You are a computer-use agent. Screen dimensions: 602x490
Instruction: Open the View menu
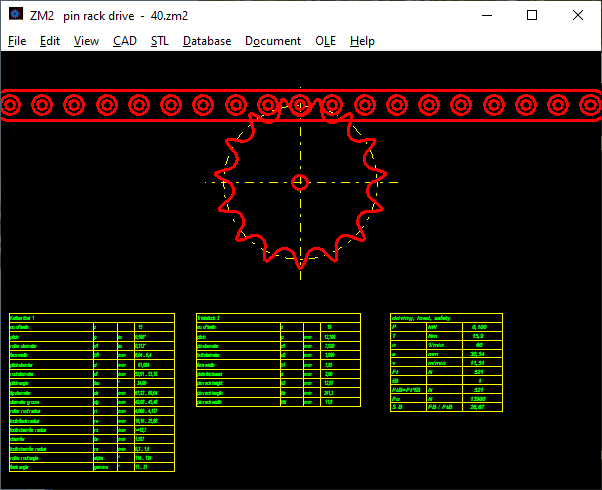[86, 41]
